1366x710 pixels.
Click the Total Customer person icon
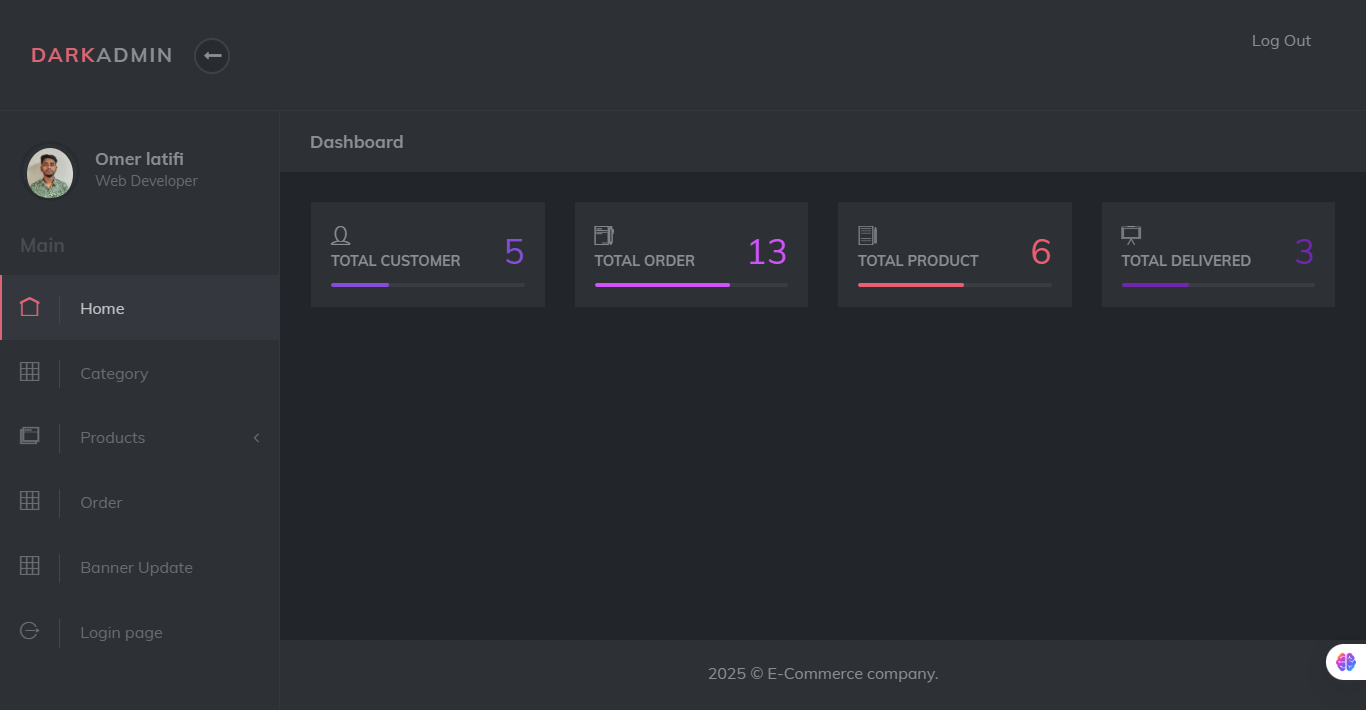tap(340, 234)
